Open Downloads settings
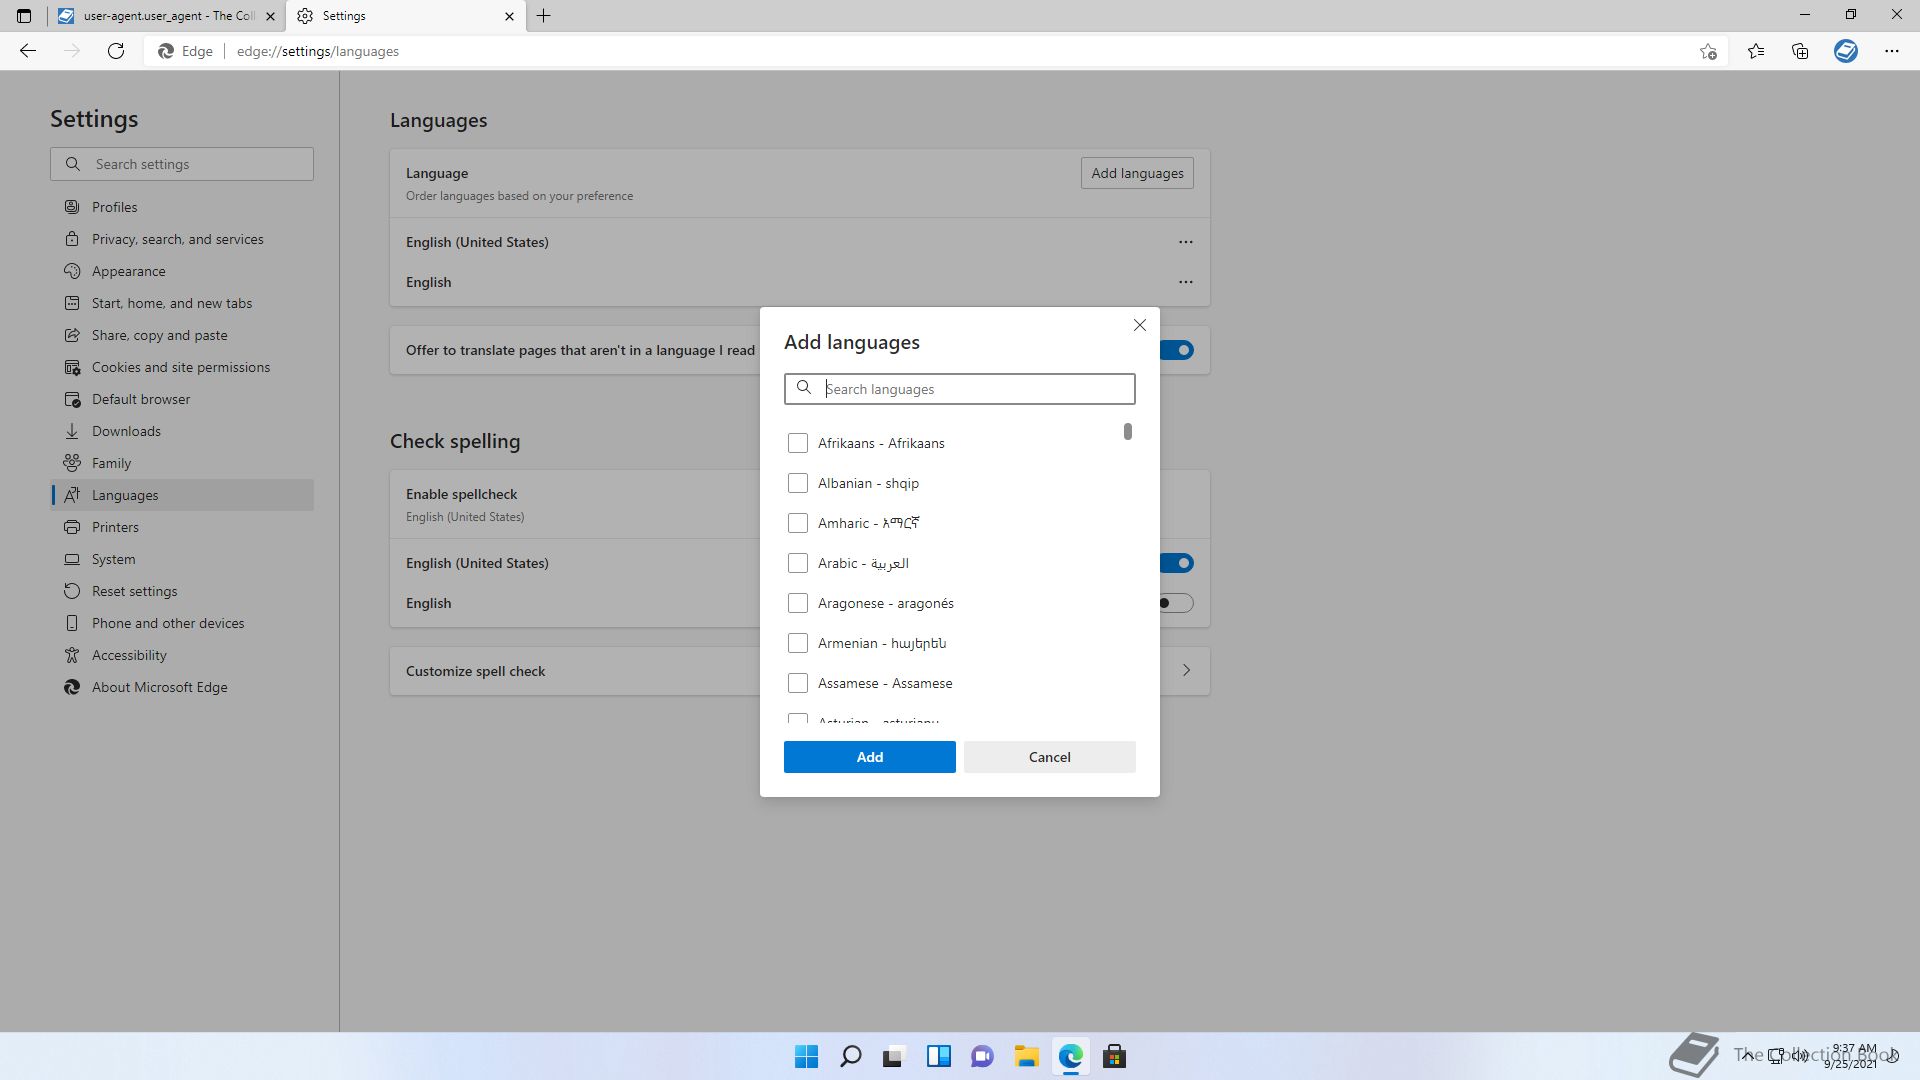The height and width of the screenshot is (1080, 1920). [182, 431]
